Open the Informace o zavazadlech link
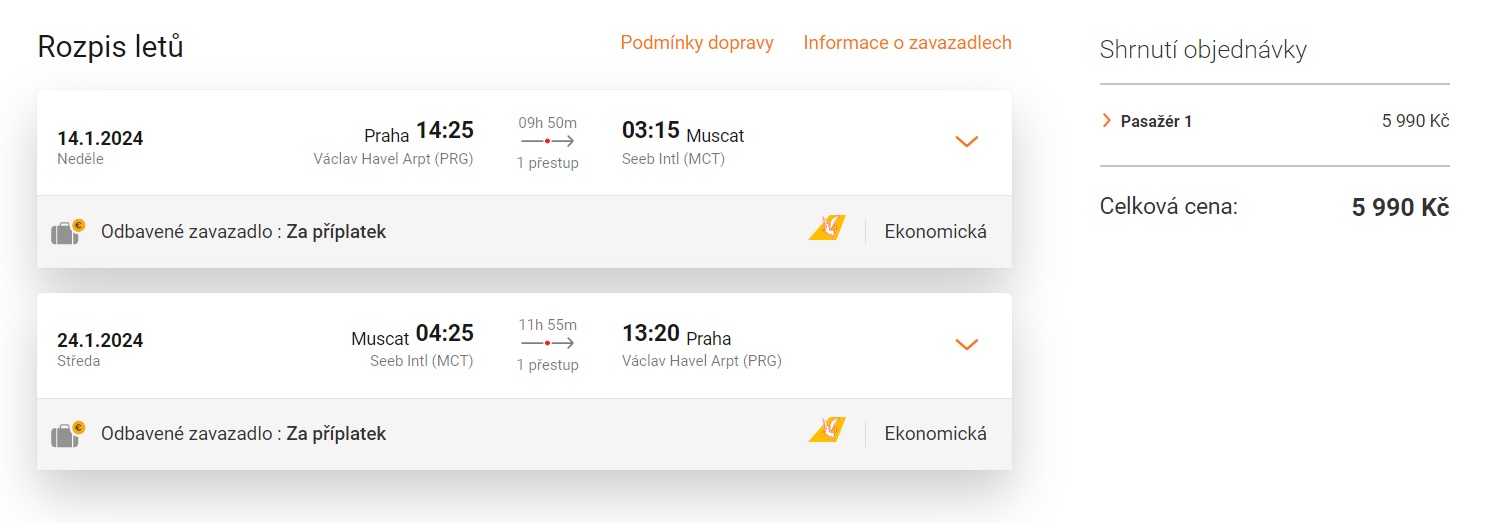 (x=907, y=43)
